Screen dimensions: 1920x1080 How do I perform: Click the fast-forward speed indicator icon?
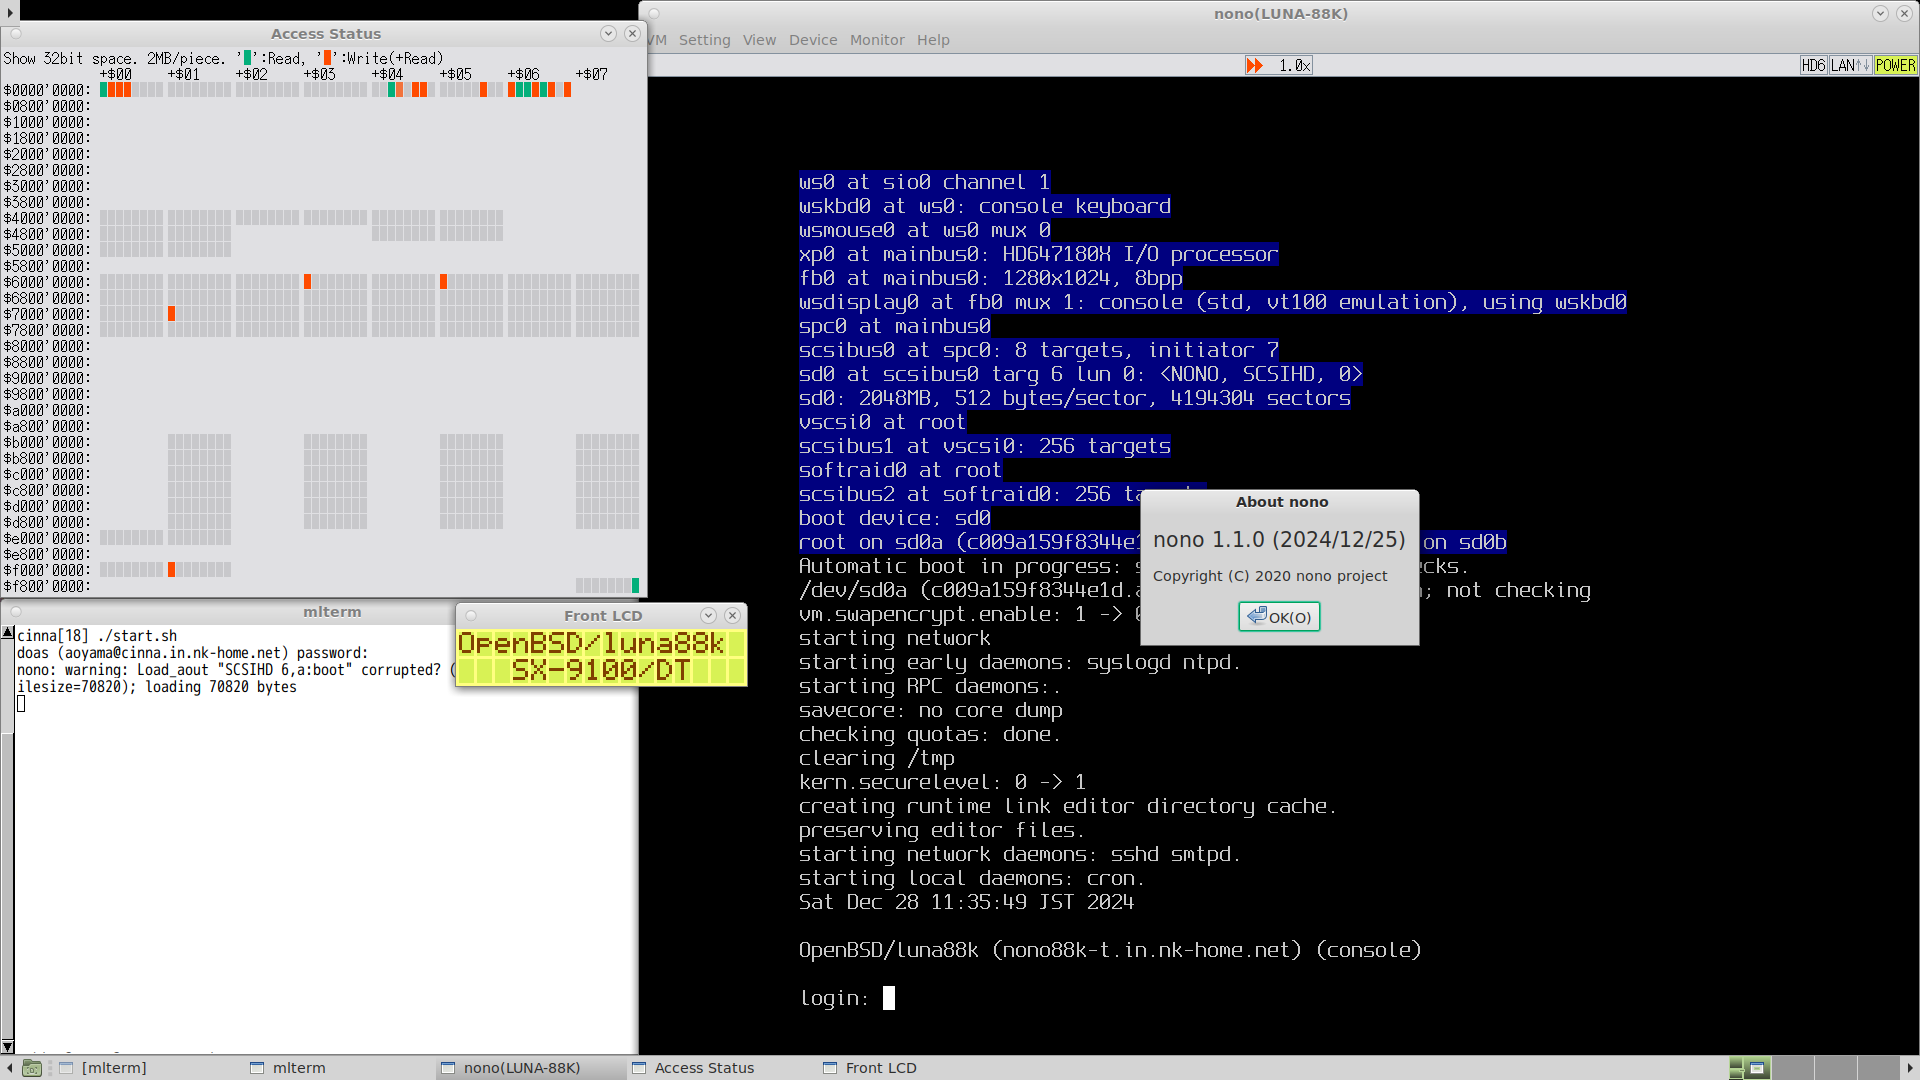[x=1254, y=65]
